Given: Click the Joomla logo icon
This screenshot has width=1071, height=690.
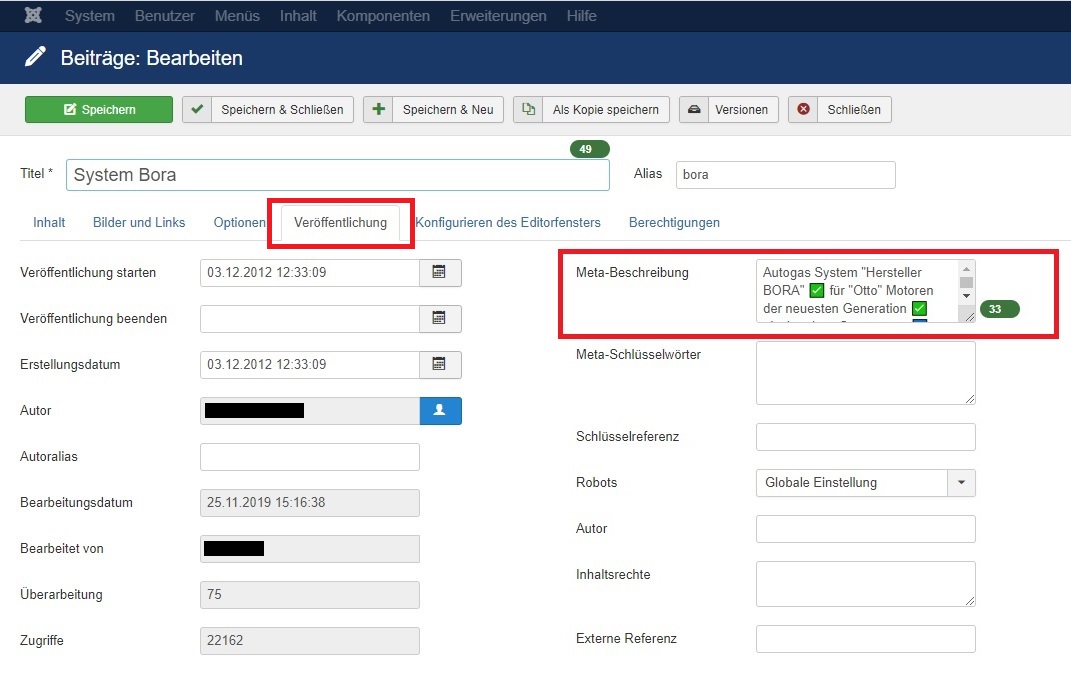Looking at the screenshot, I should [33, 16].
